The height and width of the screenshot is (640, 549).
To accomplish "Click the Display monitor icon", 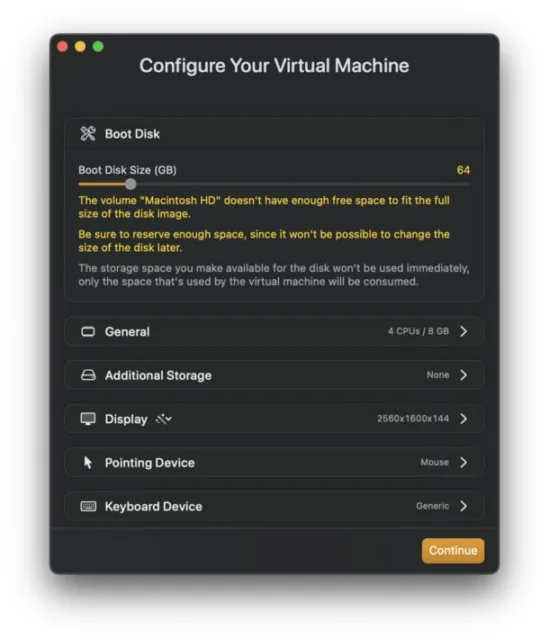I will [88, 419].
